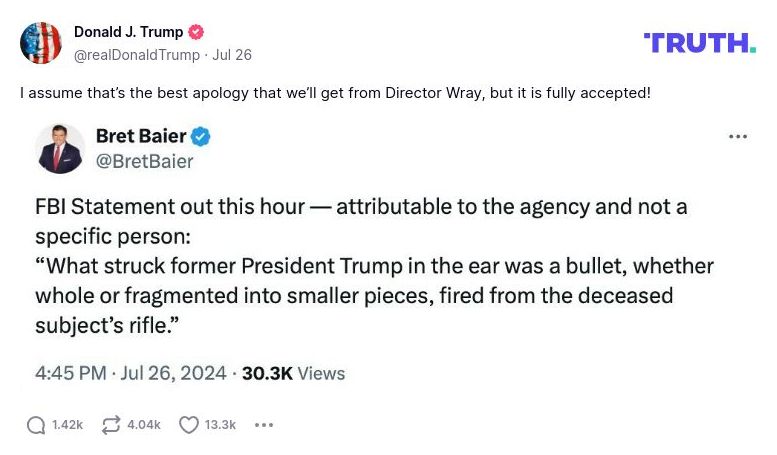
Task: Click the 4:45 PM · Jul 26, 2024 timestamp
Action: 131,373
